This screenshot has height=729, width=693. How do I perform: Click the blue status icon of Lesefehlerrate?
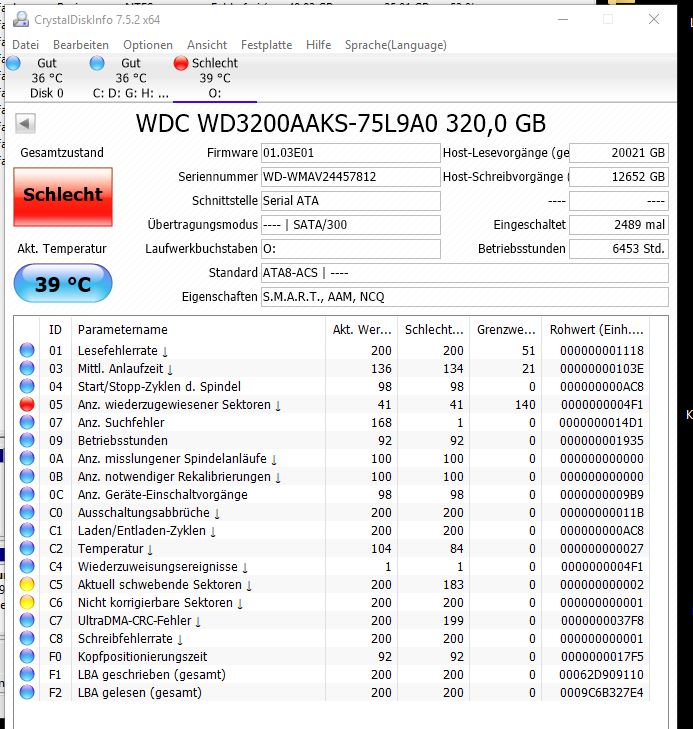(x=27, y=350)
